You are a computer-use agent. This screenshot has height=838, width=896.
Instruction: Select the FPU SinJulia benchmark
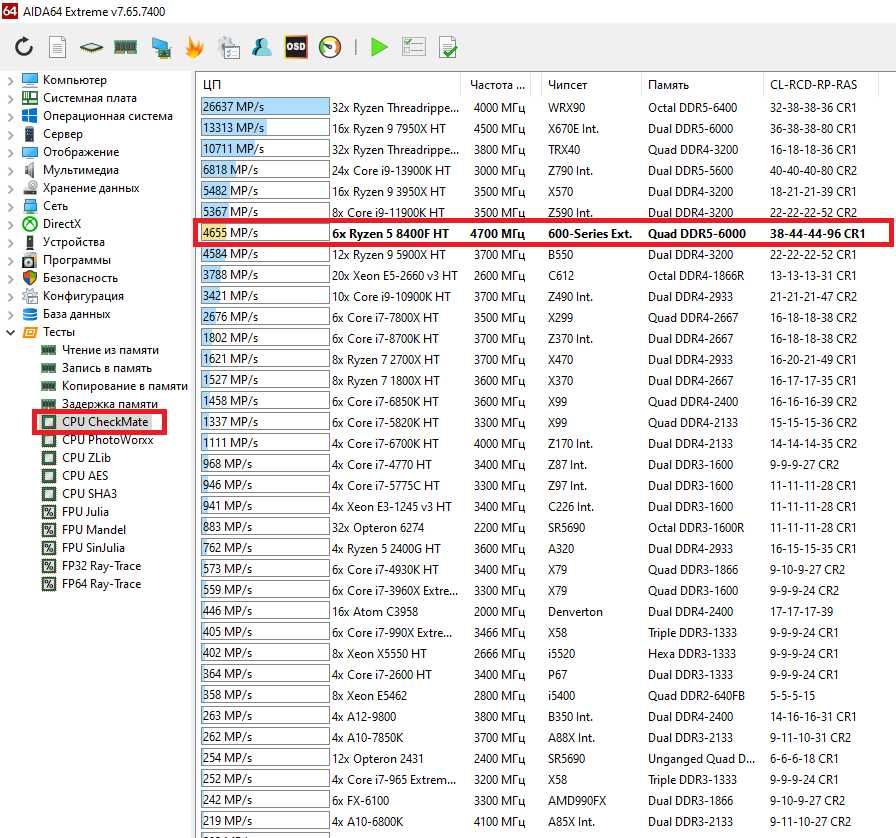click(x=93, y=548)
